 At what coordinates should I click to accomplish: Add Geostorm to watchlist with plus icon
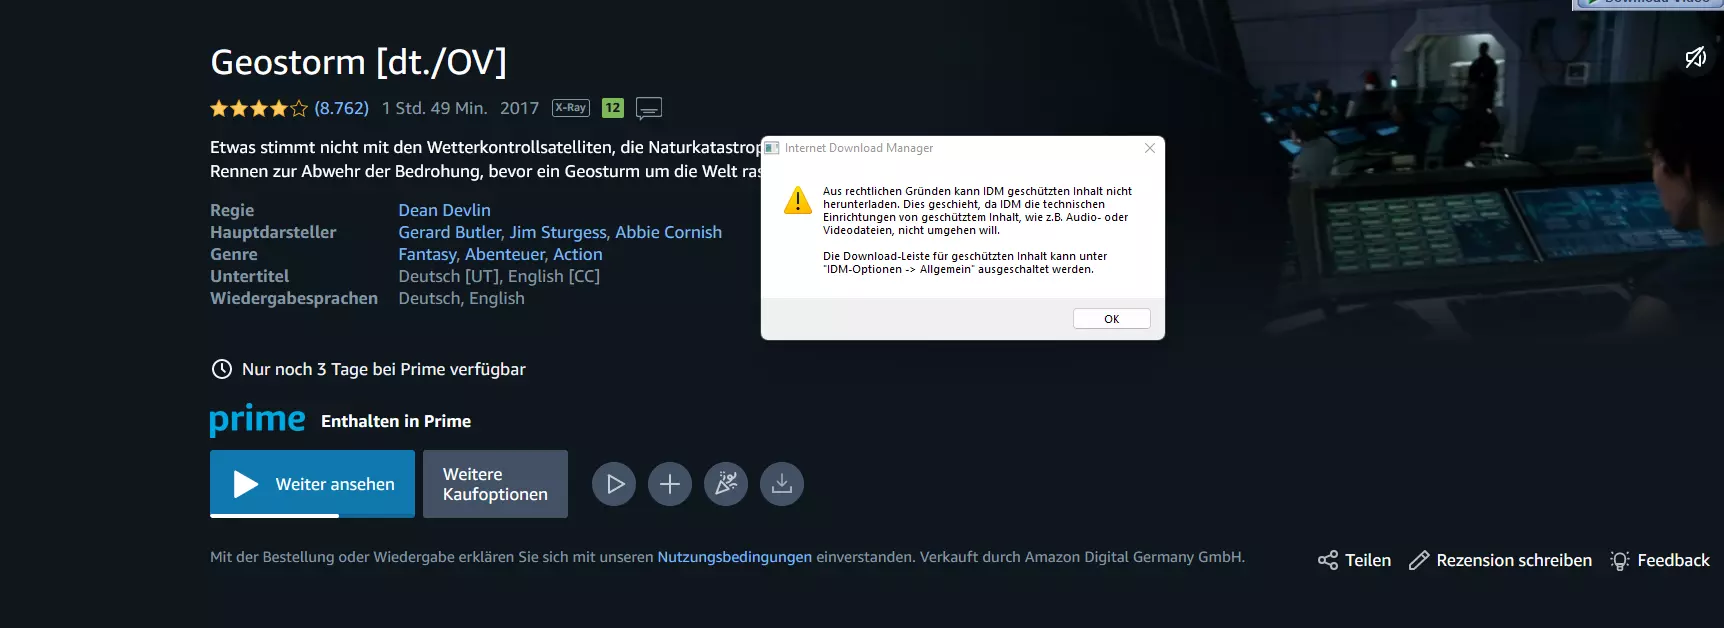click(670, 484)
